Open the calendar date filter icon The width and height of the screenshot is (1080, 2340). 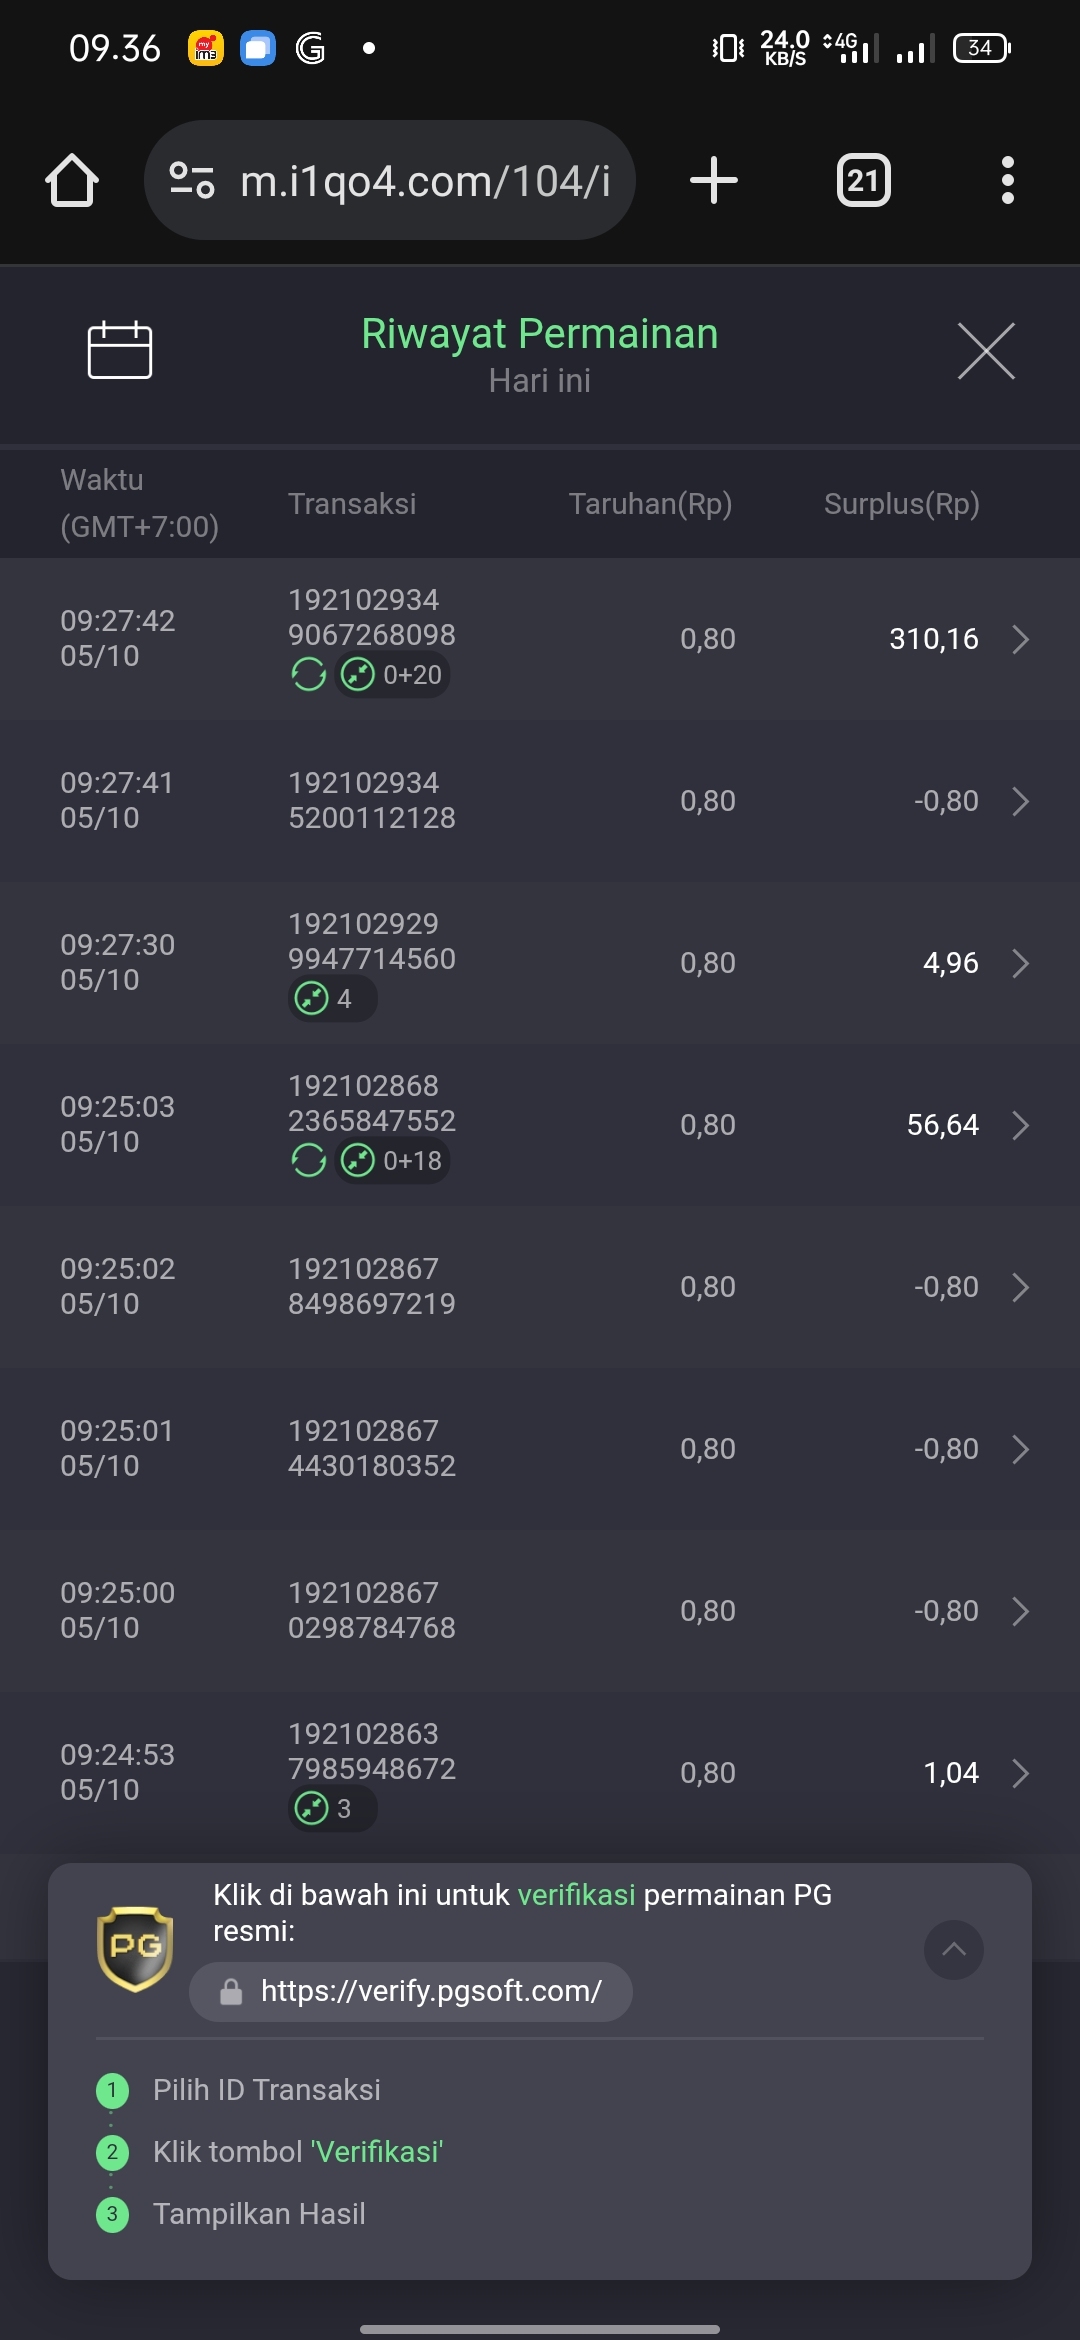click(120, 350)
